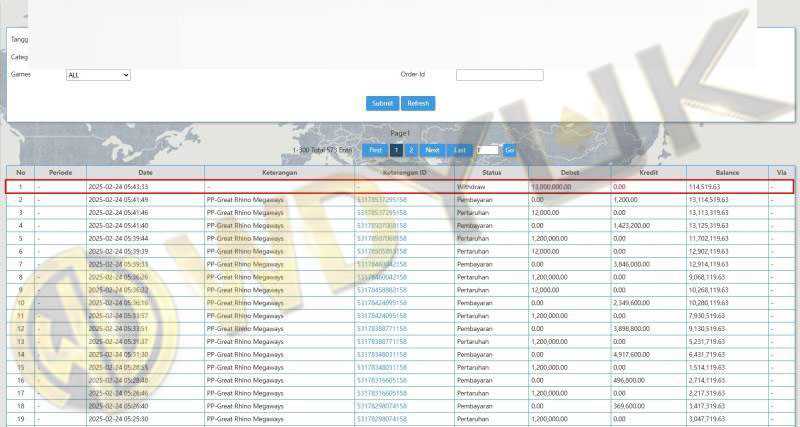Click the Kredit column header
800x427 pixels.
pyautogui.click(x=648, y=172)
